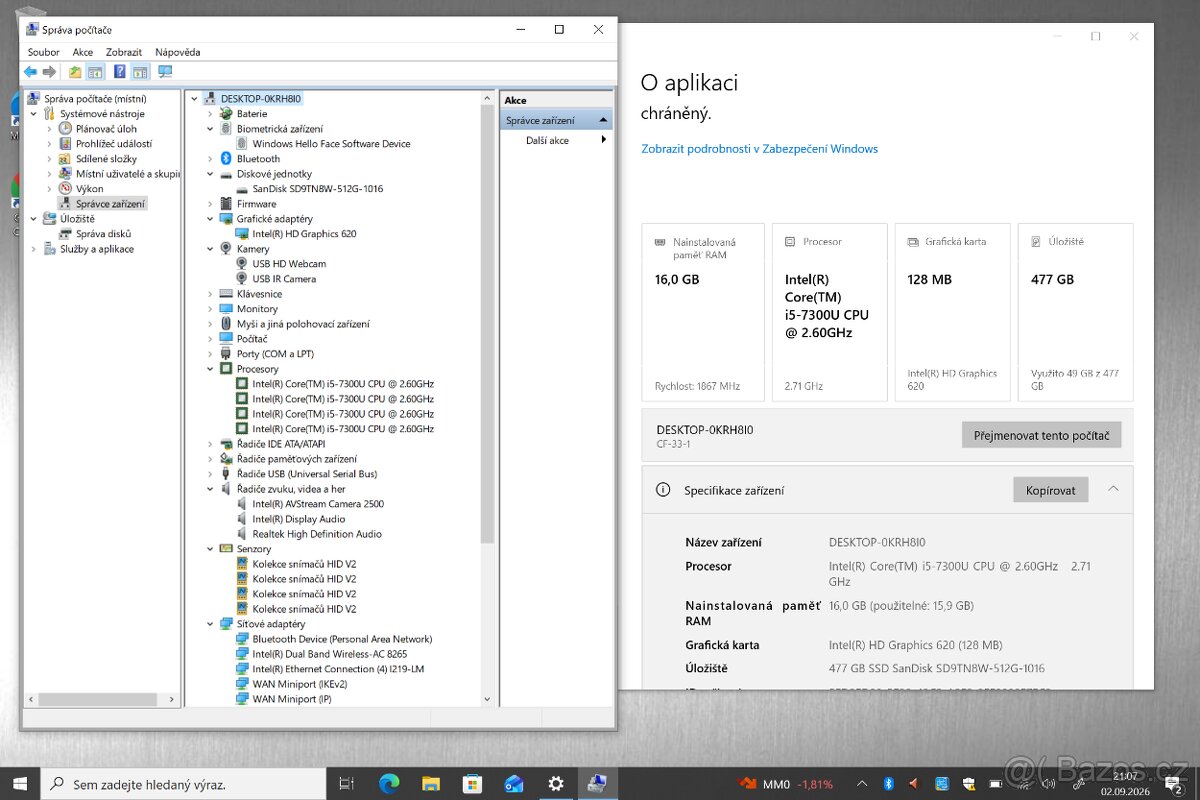Launch Microsoft Edge from the taskbar
The width and height of the screenshot is (1200, 800).
pos(389,784)
